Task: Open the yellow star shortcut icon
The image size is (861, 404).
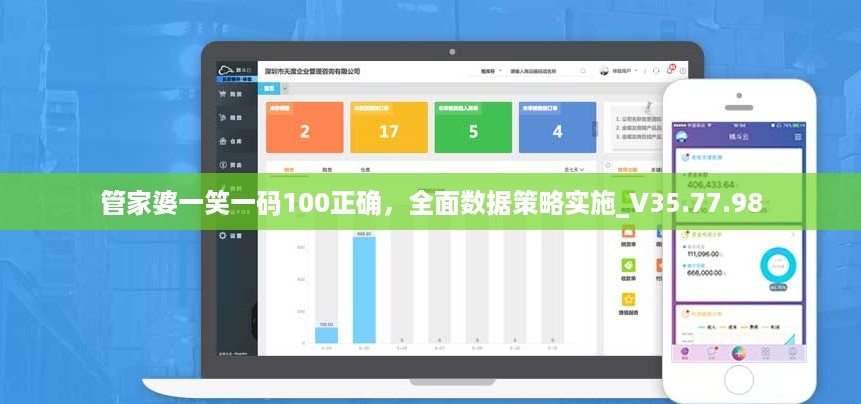Action: click(x=628, y=300)
